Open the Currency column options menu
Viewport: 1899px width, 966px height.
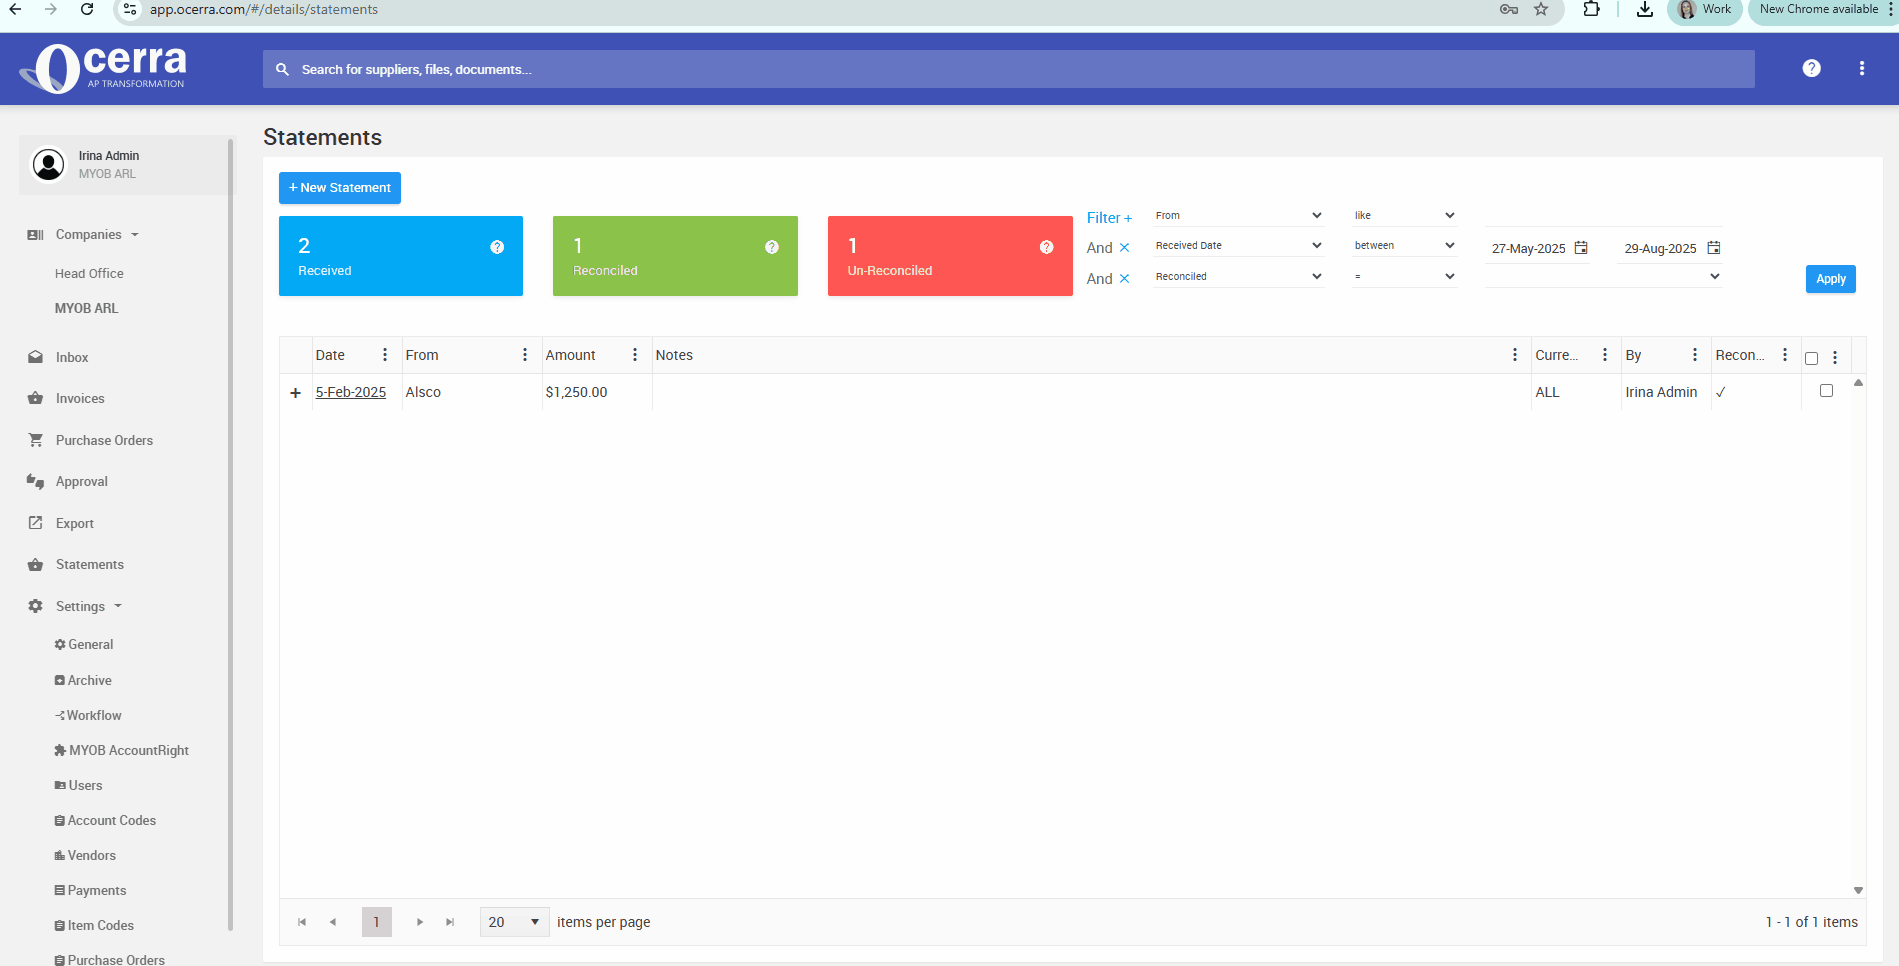[x=1605, y=355]
